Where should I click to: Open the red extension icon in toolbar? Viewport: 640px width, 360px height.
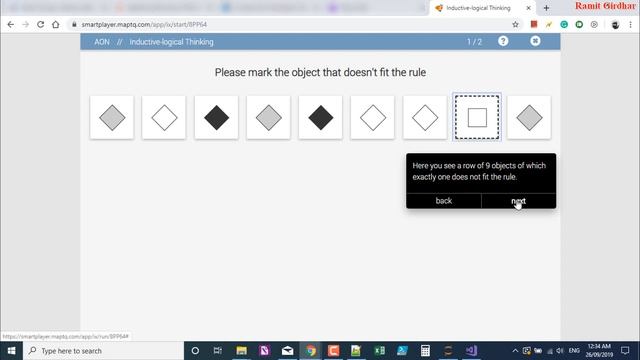pos(534,24)
